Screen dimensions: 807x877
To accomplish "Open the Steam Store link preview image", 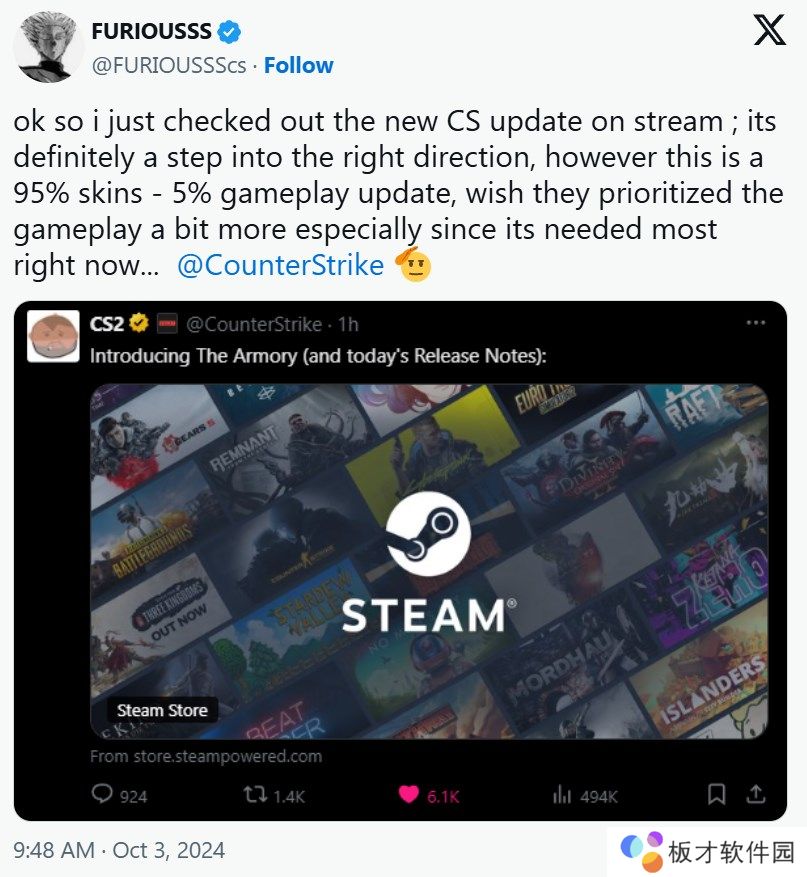I will click(x=429, y=561).
